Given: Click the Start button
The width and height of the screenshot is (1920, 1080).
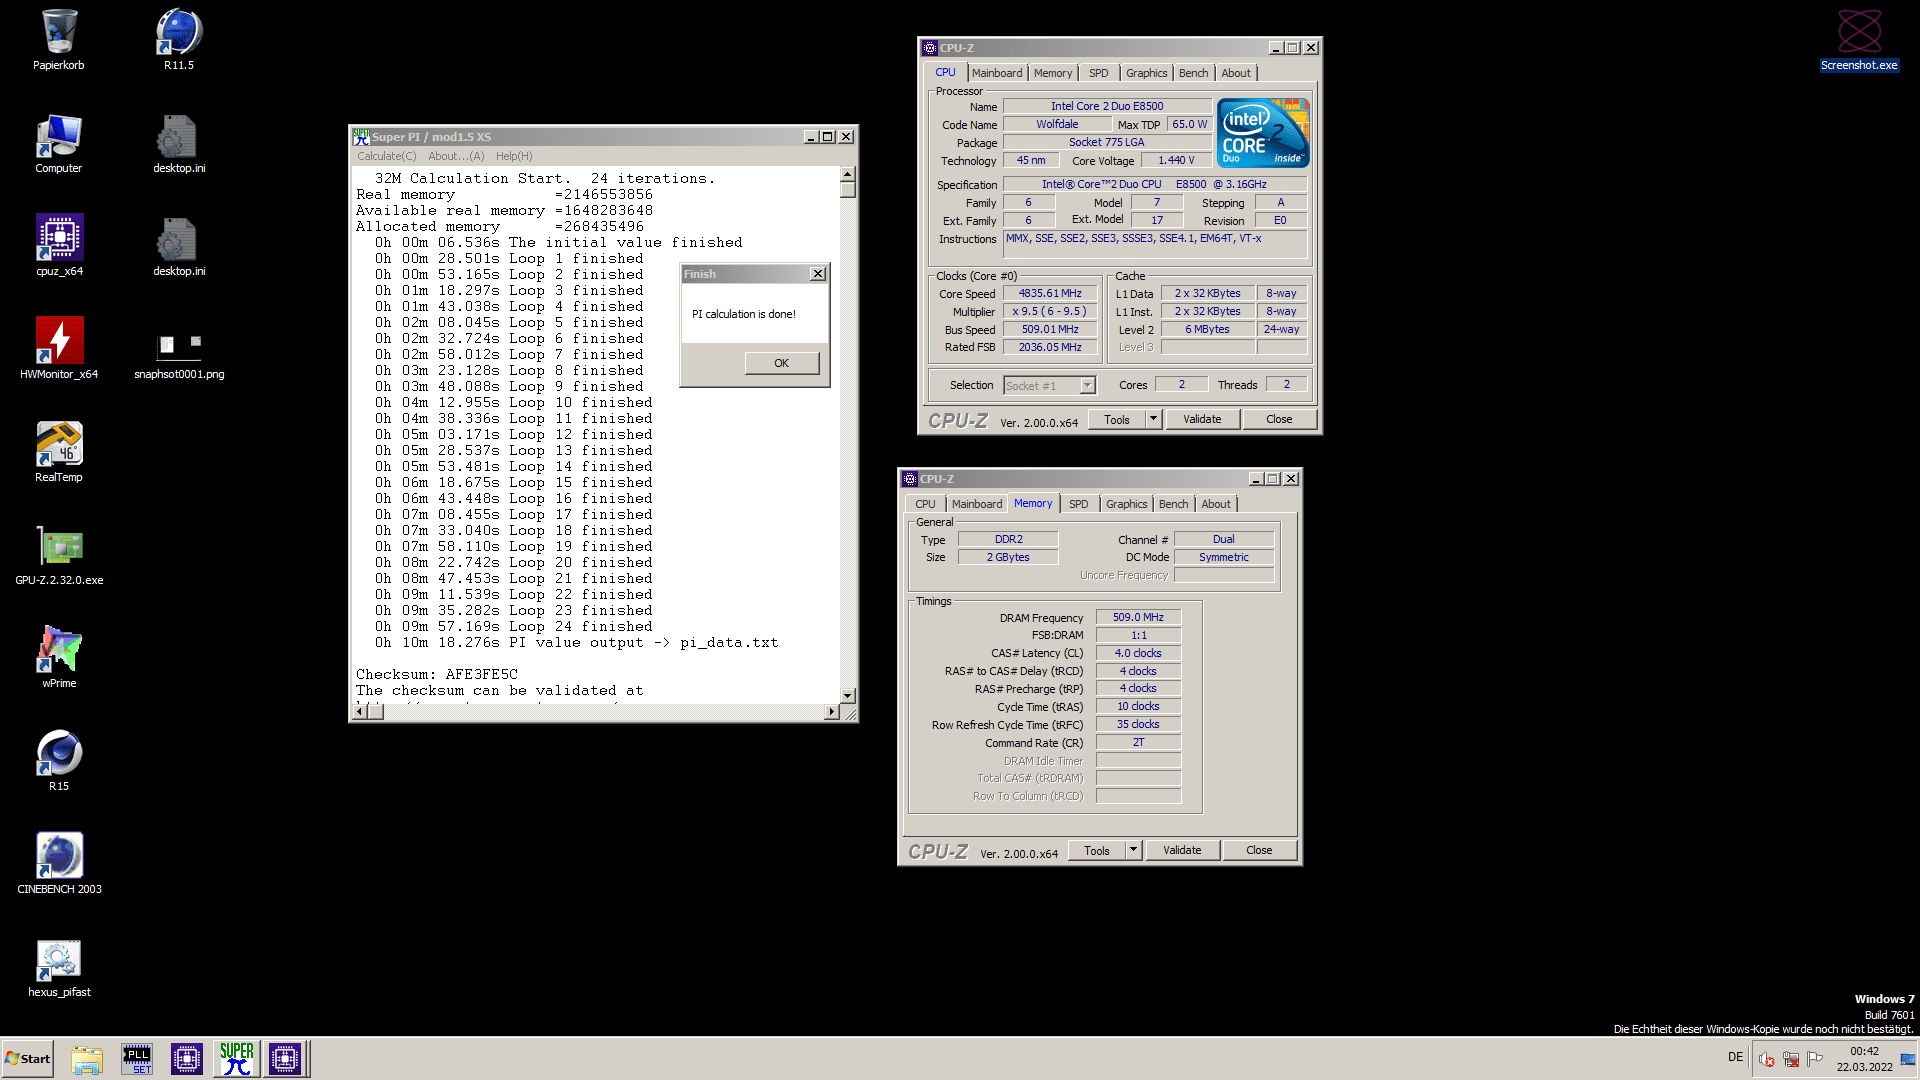Looking at the screenshot, I should click(x=27, y=1059).
